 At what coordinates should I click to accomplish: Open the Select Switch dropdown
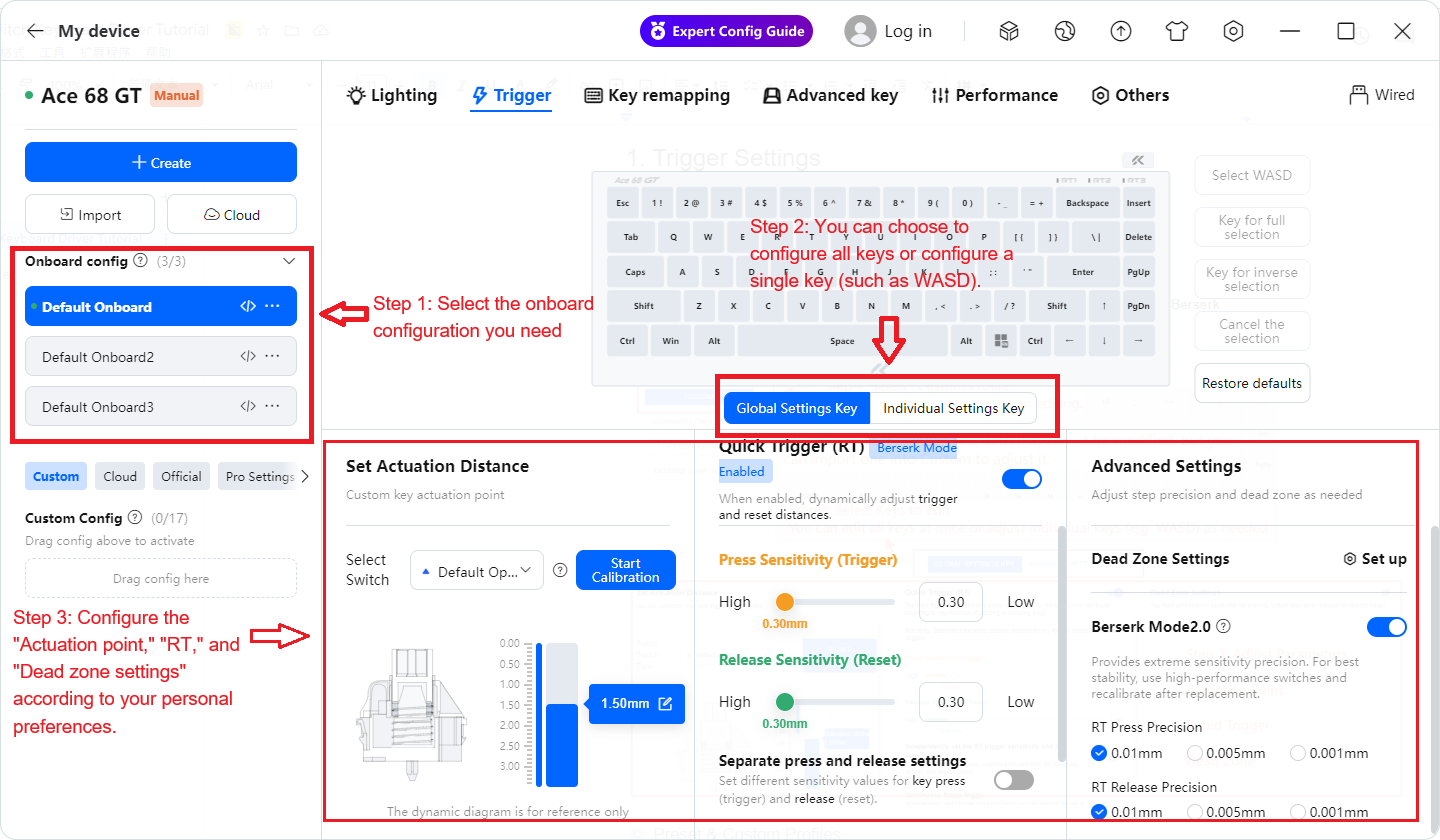[477, 571]
